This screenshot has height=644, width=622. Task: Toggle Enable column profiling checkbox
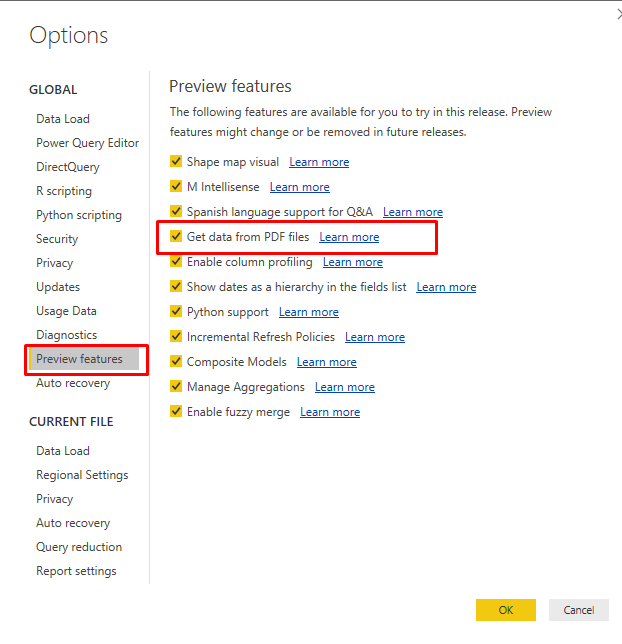coord(176,262)
